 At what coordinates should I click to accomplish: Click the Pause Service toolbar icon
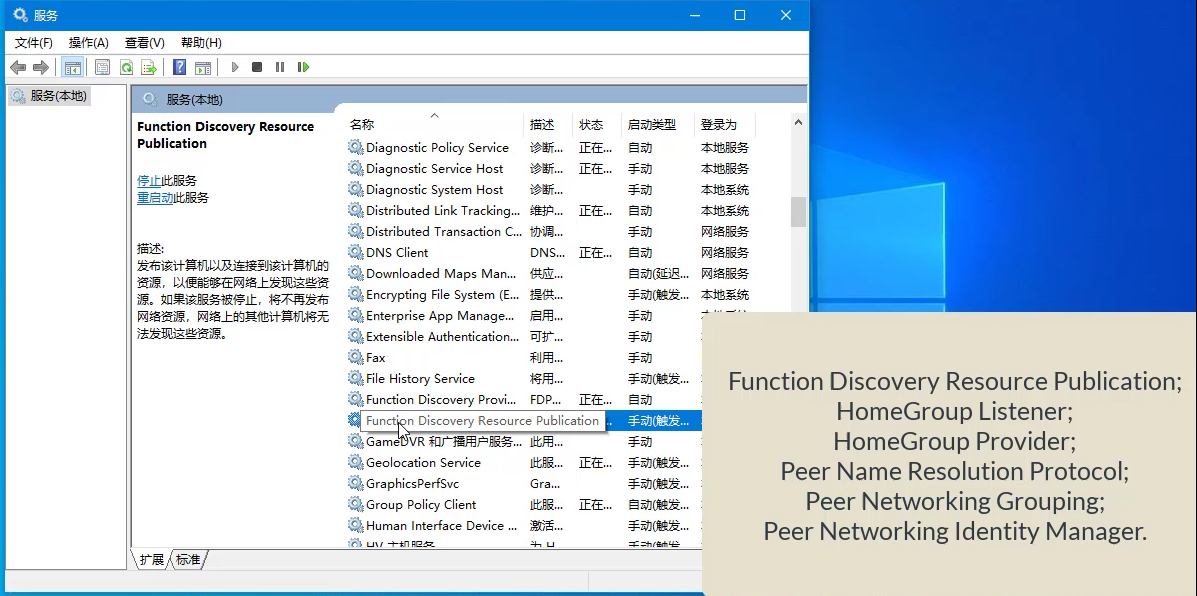tap(280, 67)
